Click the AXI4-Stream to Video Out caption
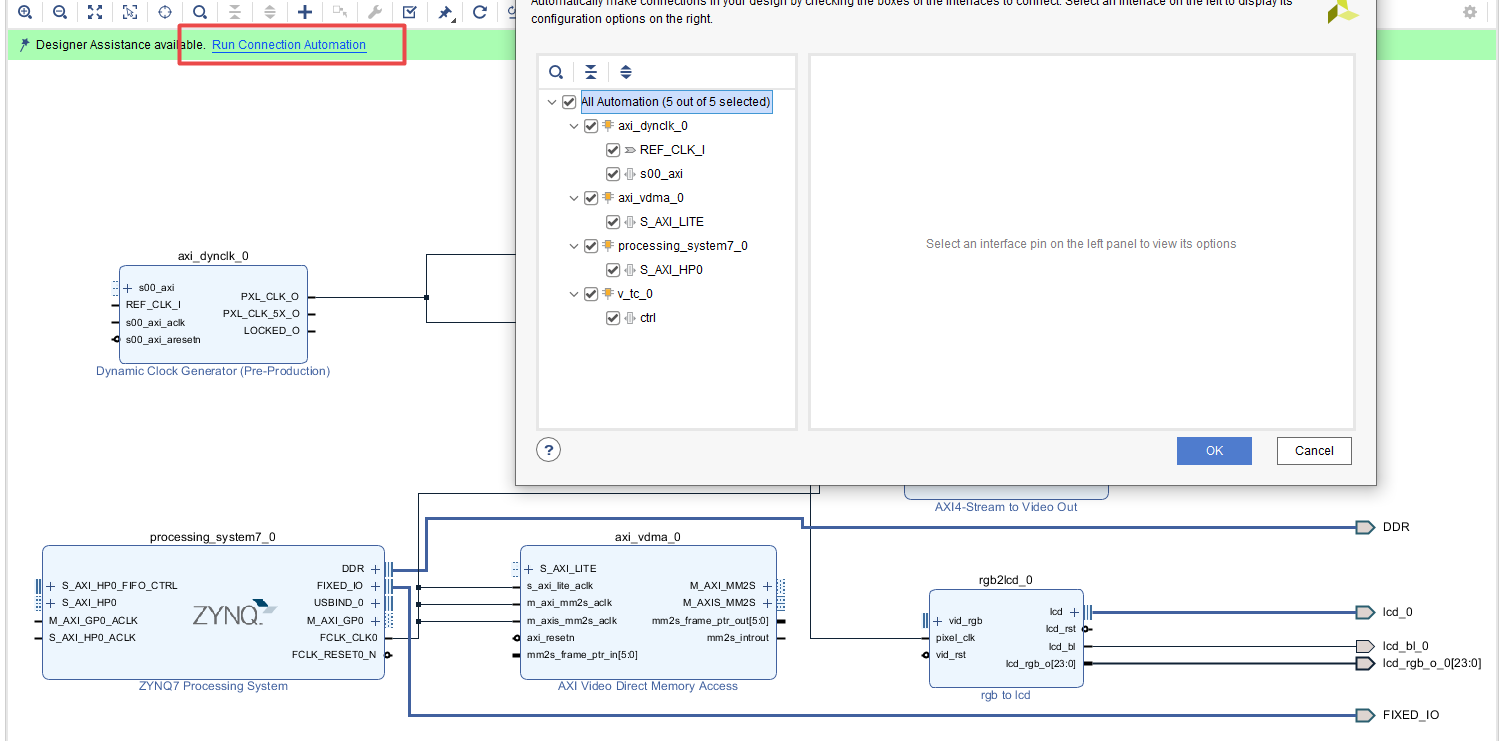The width and height of the screenshot is (1499, 741). click(1006, 507)
